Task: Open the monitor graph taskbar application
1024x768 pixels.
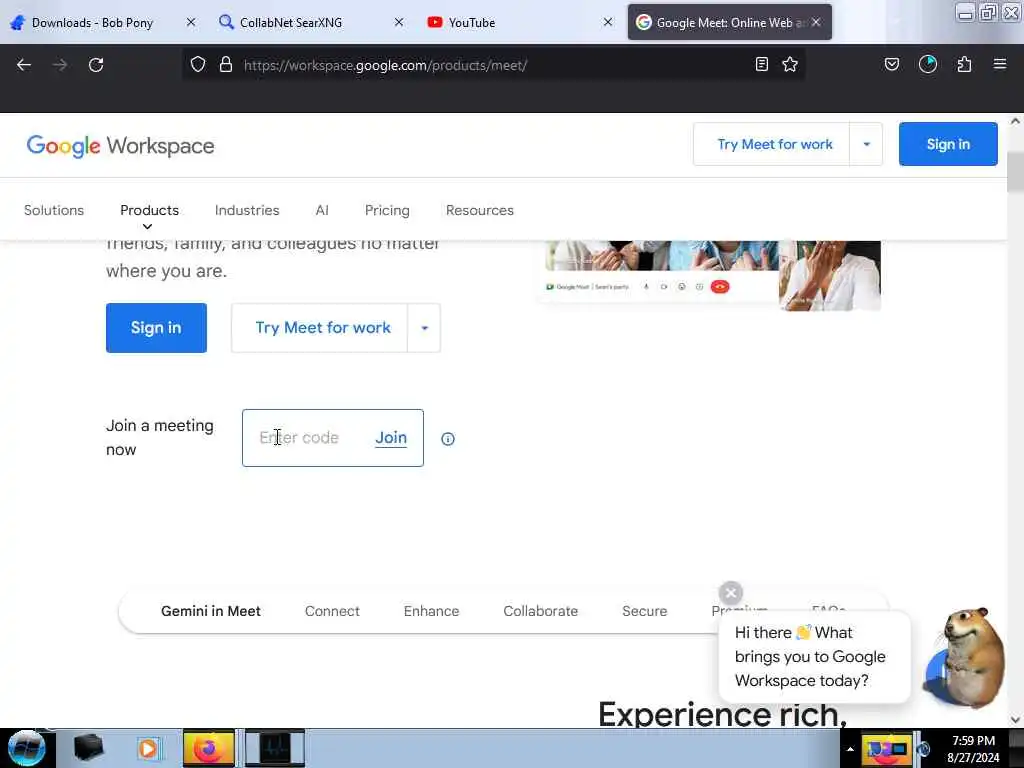Action: [274, 748]
